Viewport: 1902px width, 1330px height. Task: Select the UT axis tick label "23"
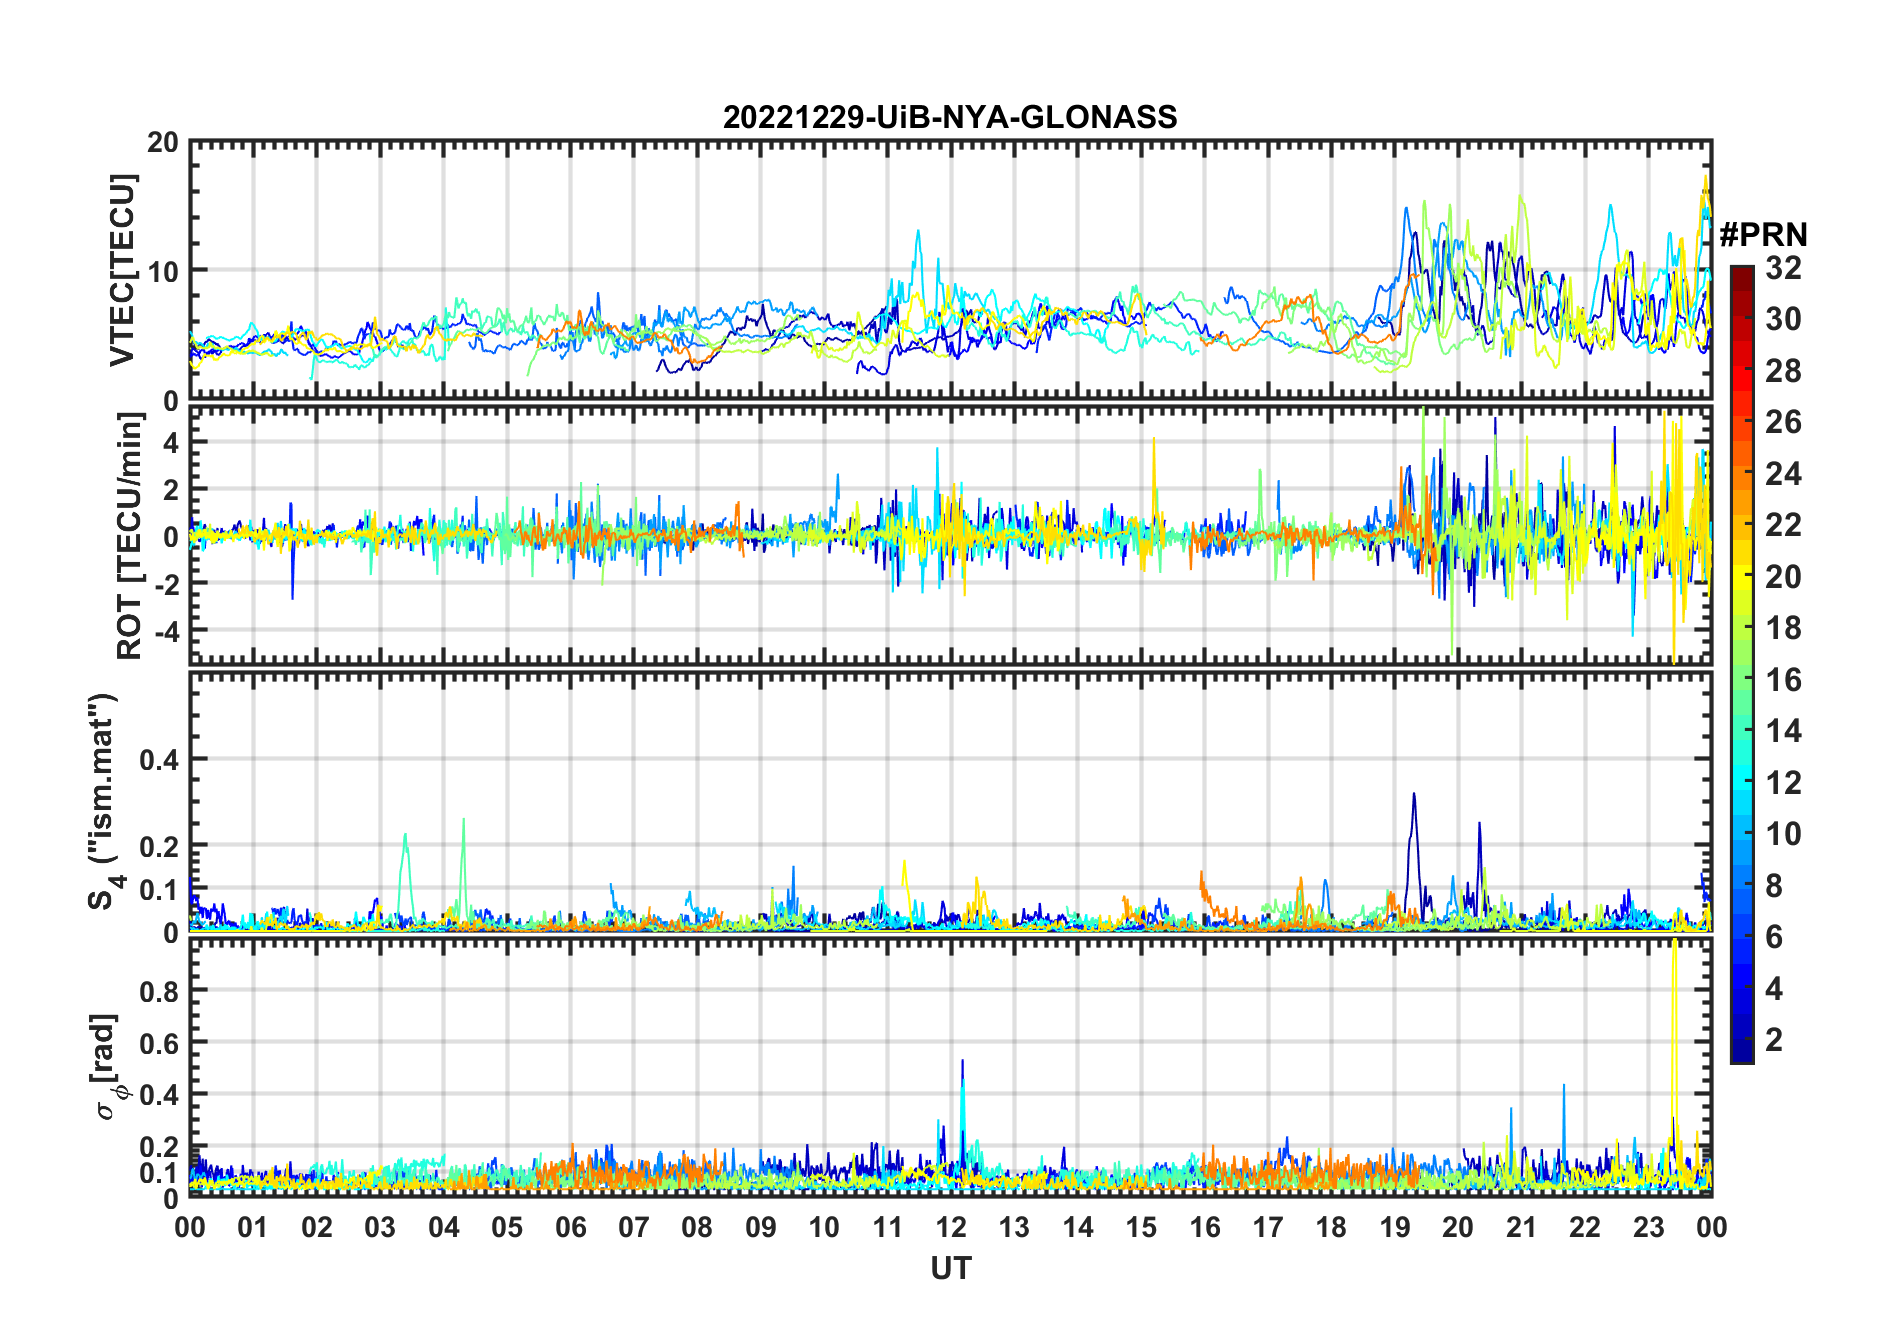click(1648, 1227)
